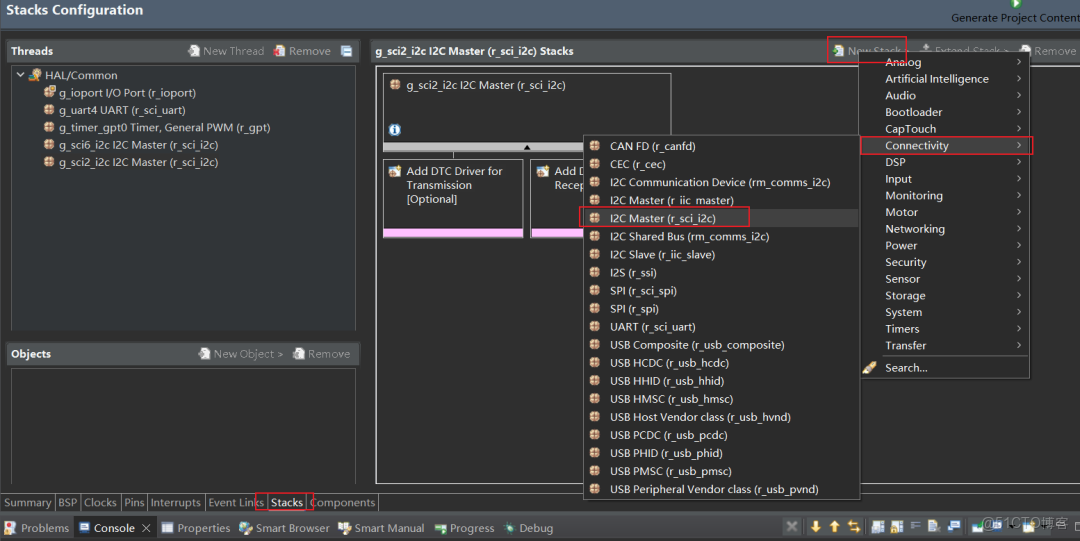Switch to the Summary tab

28,502
